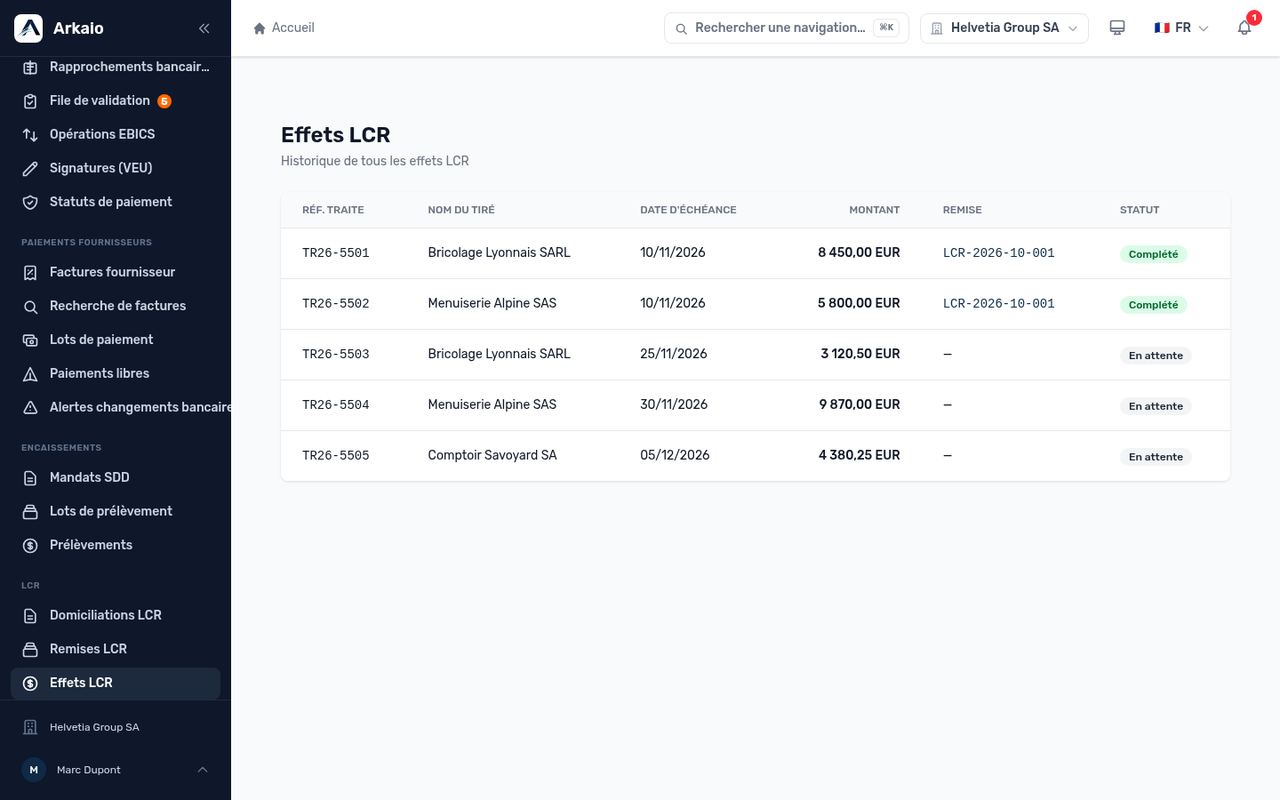This screenshot has width=1280, height=800.
Task: Click the Accueil breadcrumb link
Action: tap(293, 28)
